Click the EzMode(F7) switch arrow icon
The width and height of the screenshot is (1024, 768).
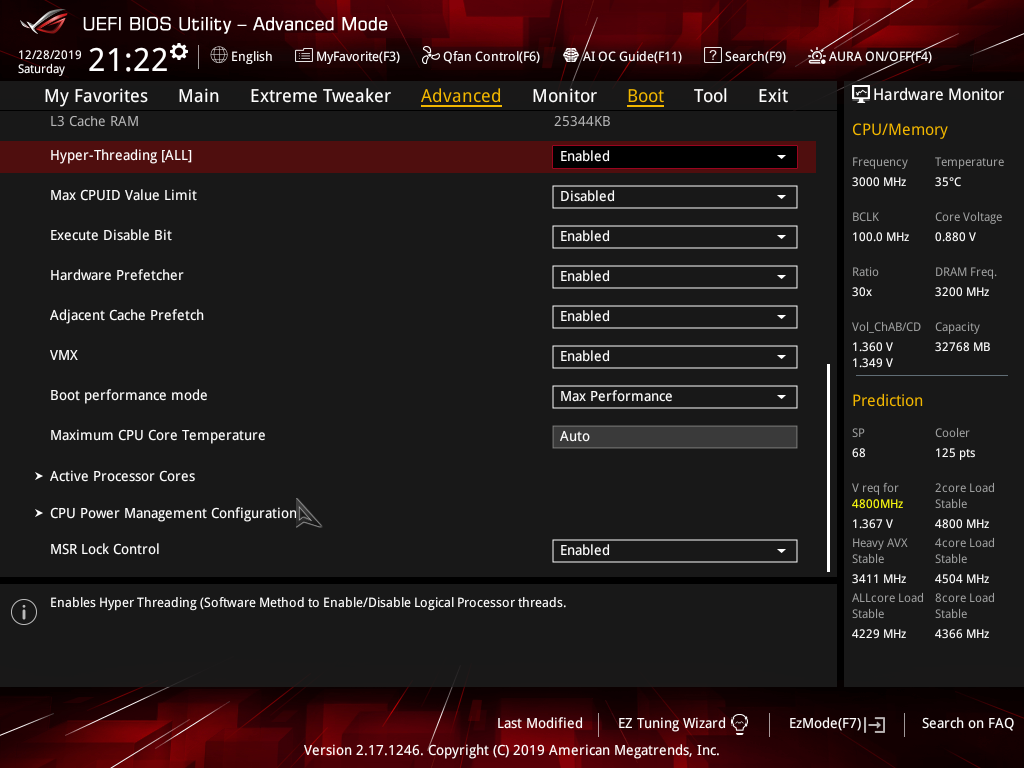tap(875, 724)
